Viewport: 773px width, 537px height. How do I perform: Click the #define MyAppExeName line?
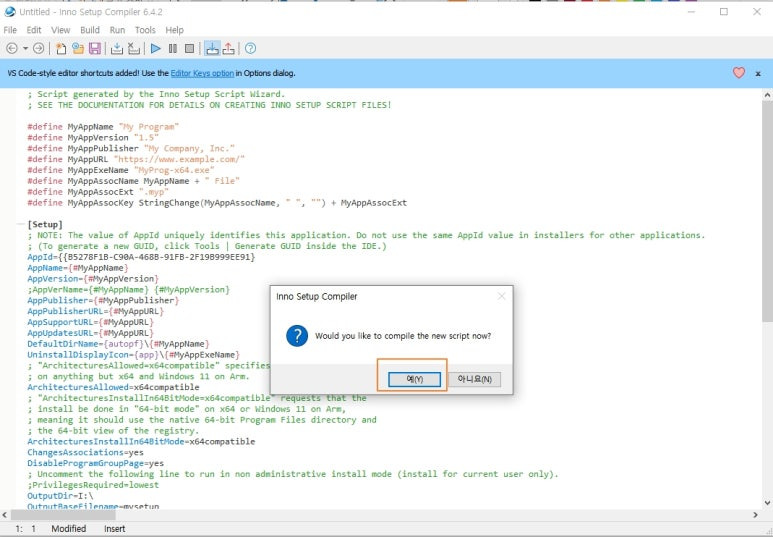coord(121,170)
